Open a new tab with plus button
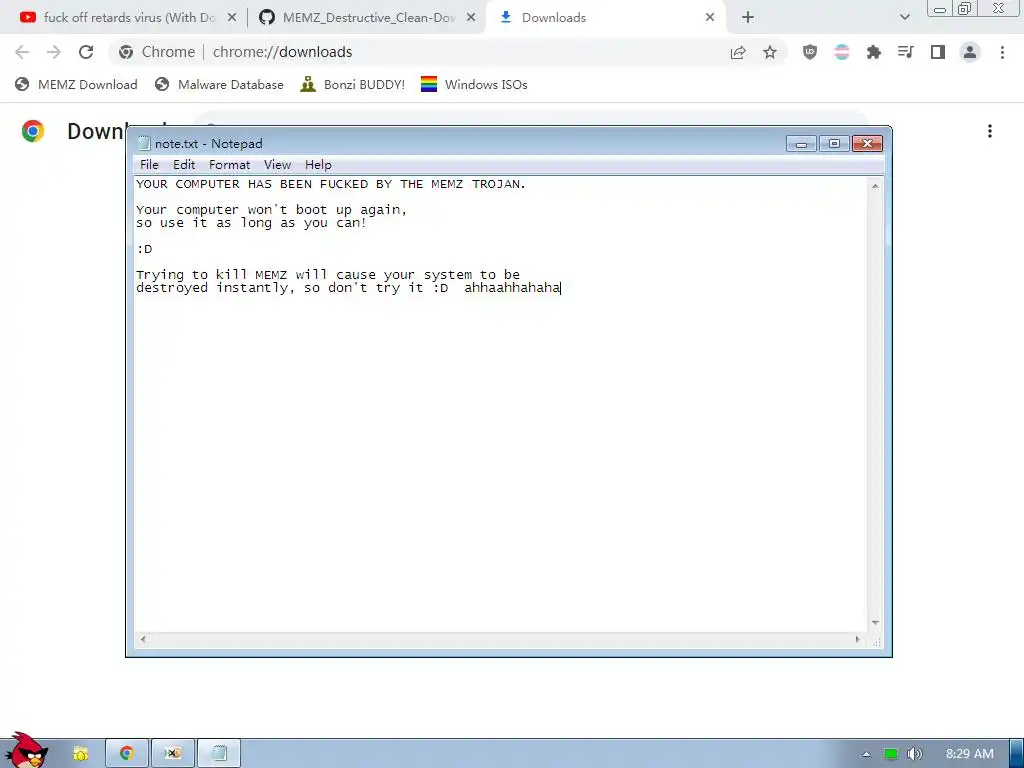This screenshot has width=1024, height=768. point(748,18)
